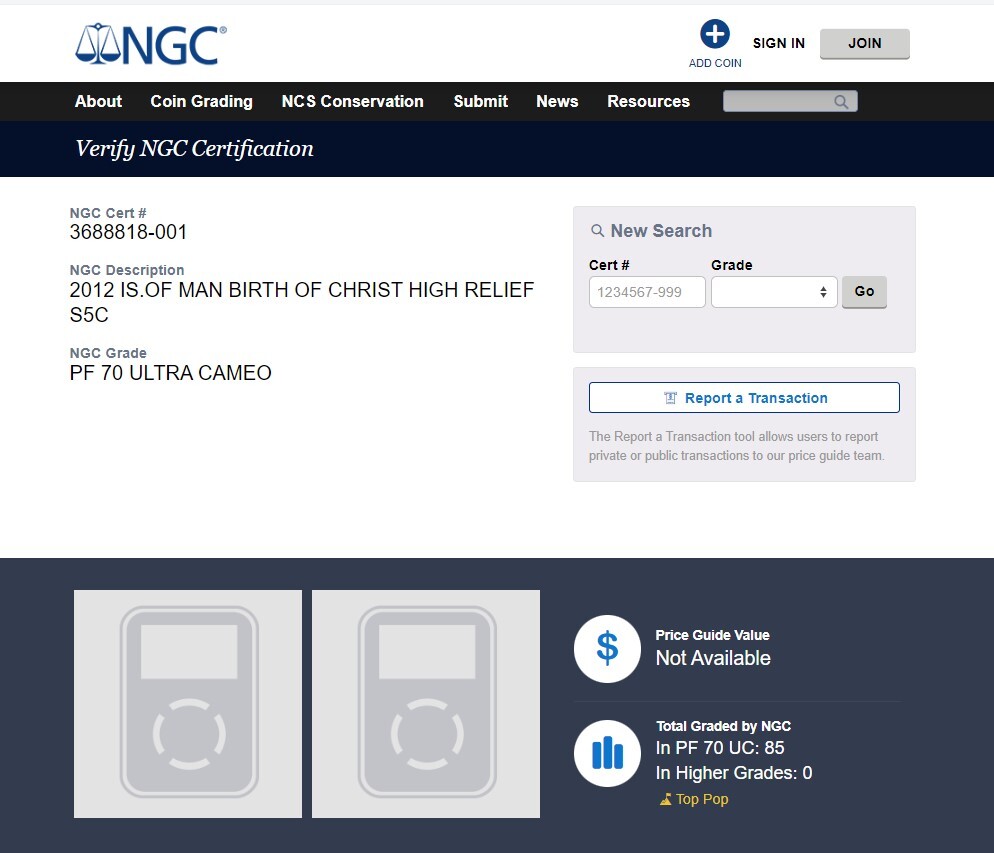Click the coin description 2012 IS.OF MAN text

click(302, 302)
